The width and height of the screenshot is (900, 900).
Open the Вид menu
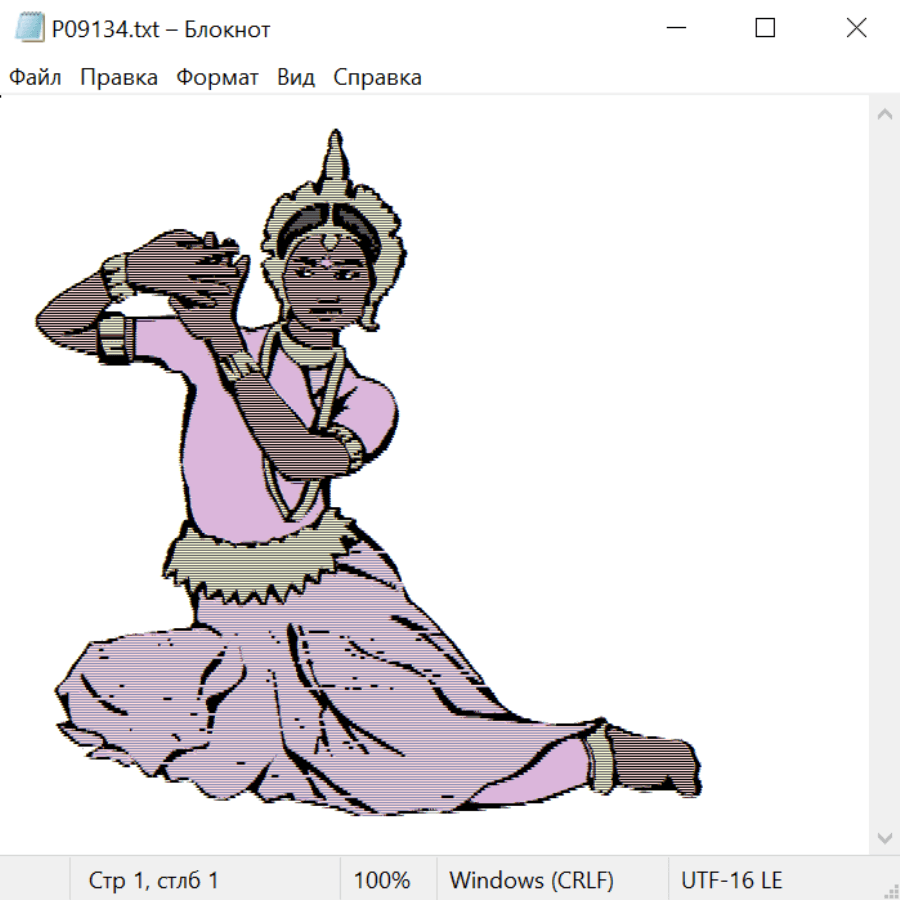[295, 78]
